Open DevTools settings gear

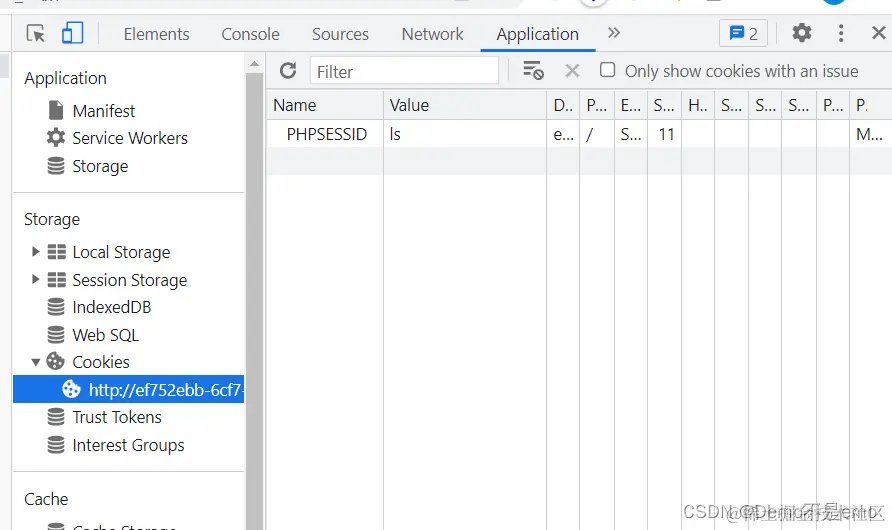tap(802, 33)
